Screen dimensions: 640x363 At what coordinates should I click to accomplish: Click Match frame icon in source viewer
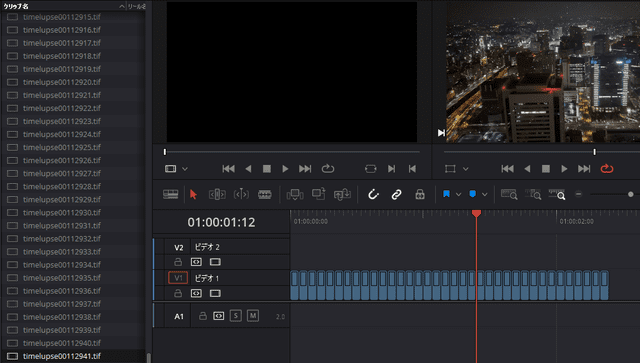[x=371, y=169]
